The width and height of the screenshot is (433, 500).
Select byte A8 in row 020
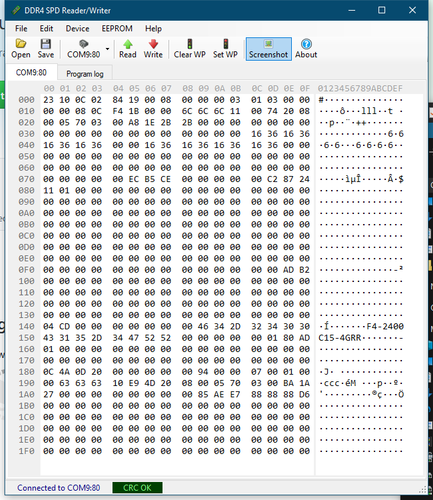coord(134,122)
